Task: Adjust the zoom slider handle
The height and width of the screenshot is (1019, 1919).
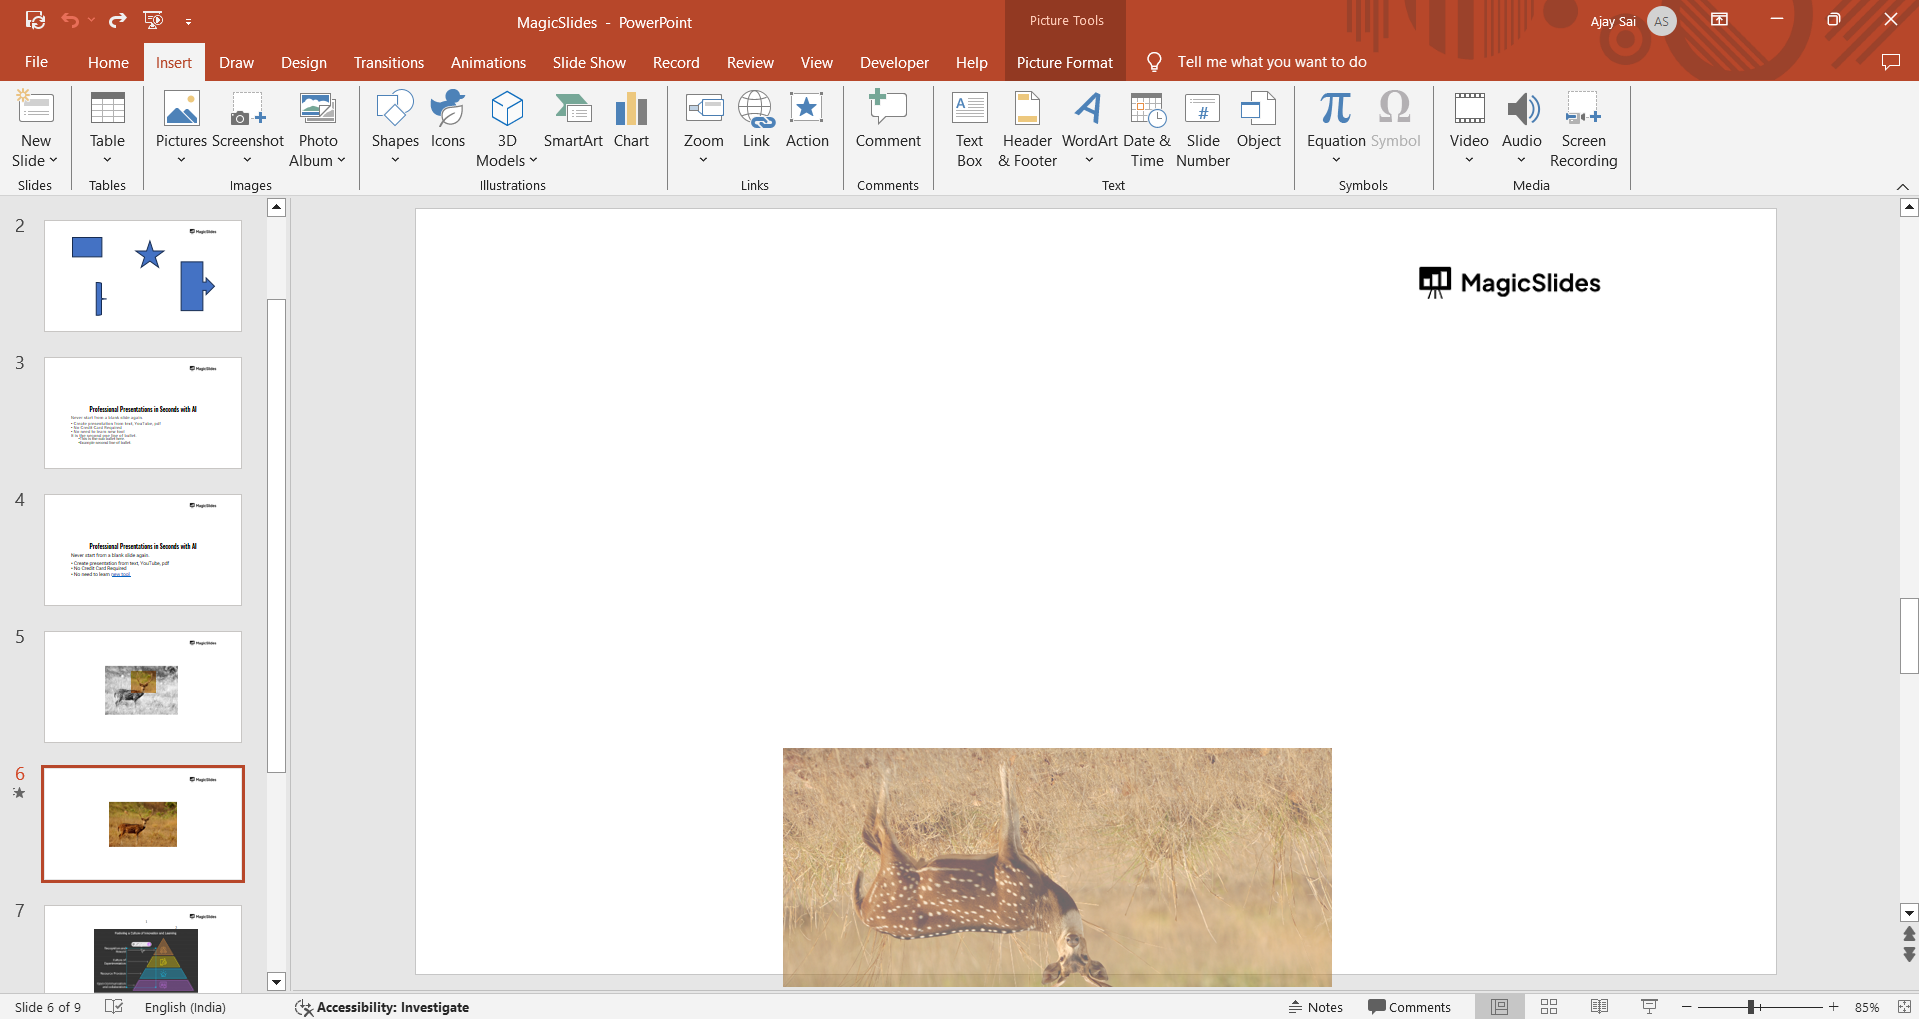Action: [x=1751, y=1007]
